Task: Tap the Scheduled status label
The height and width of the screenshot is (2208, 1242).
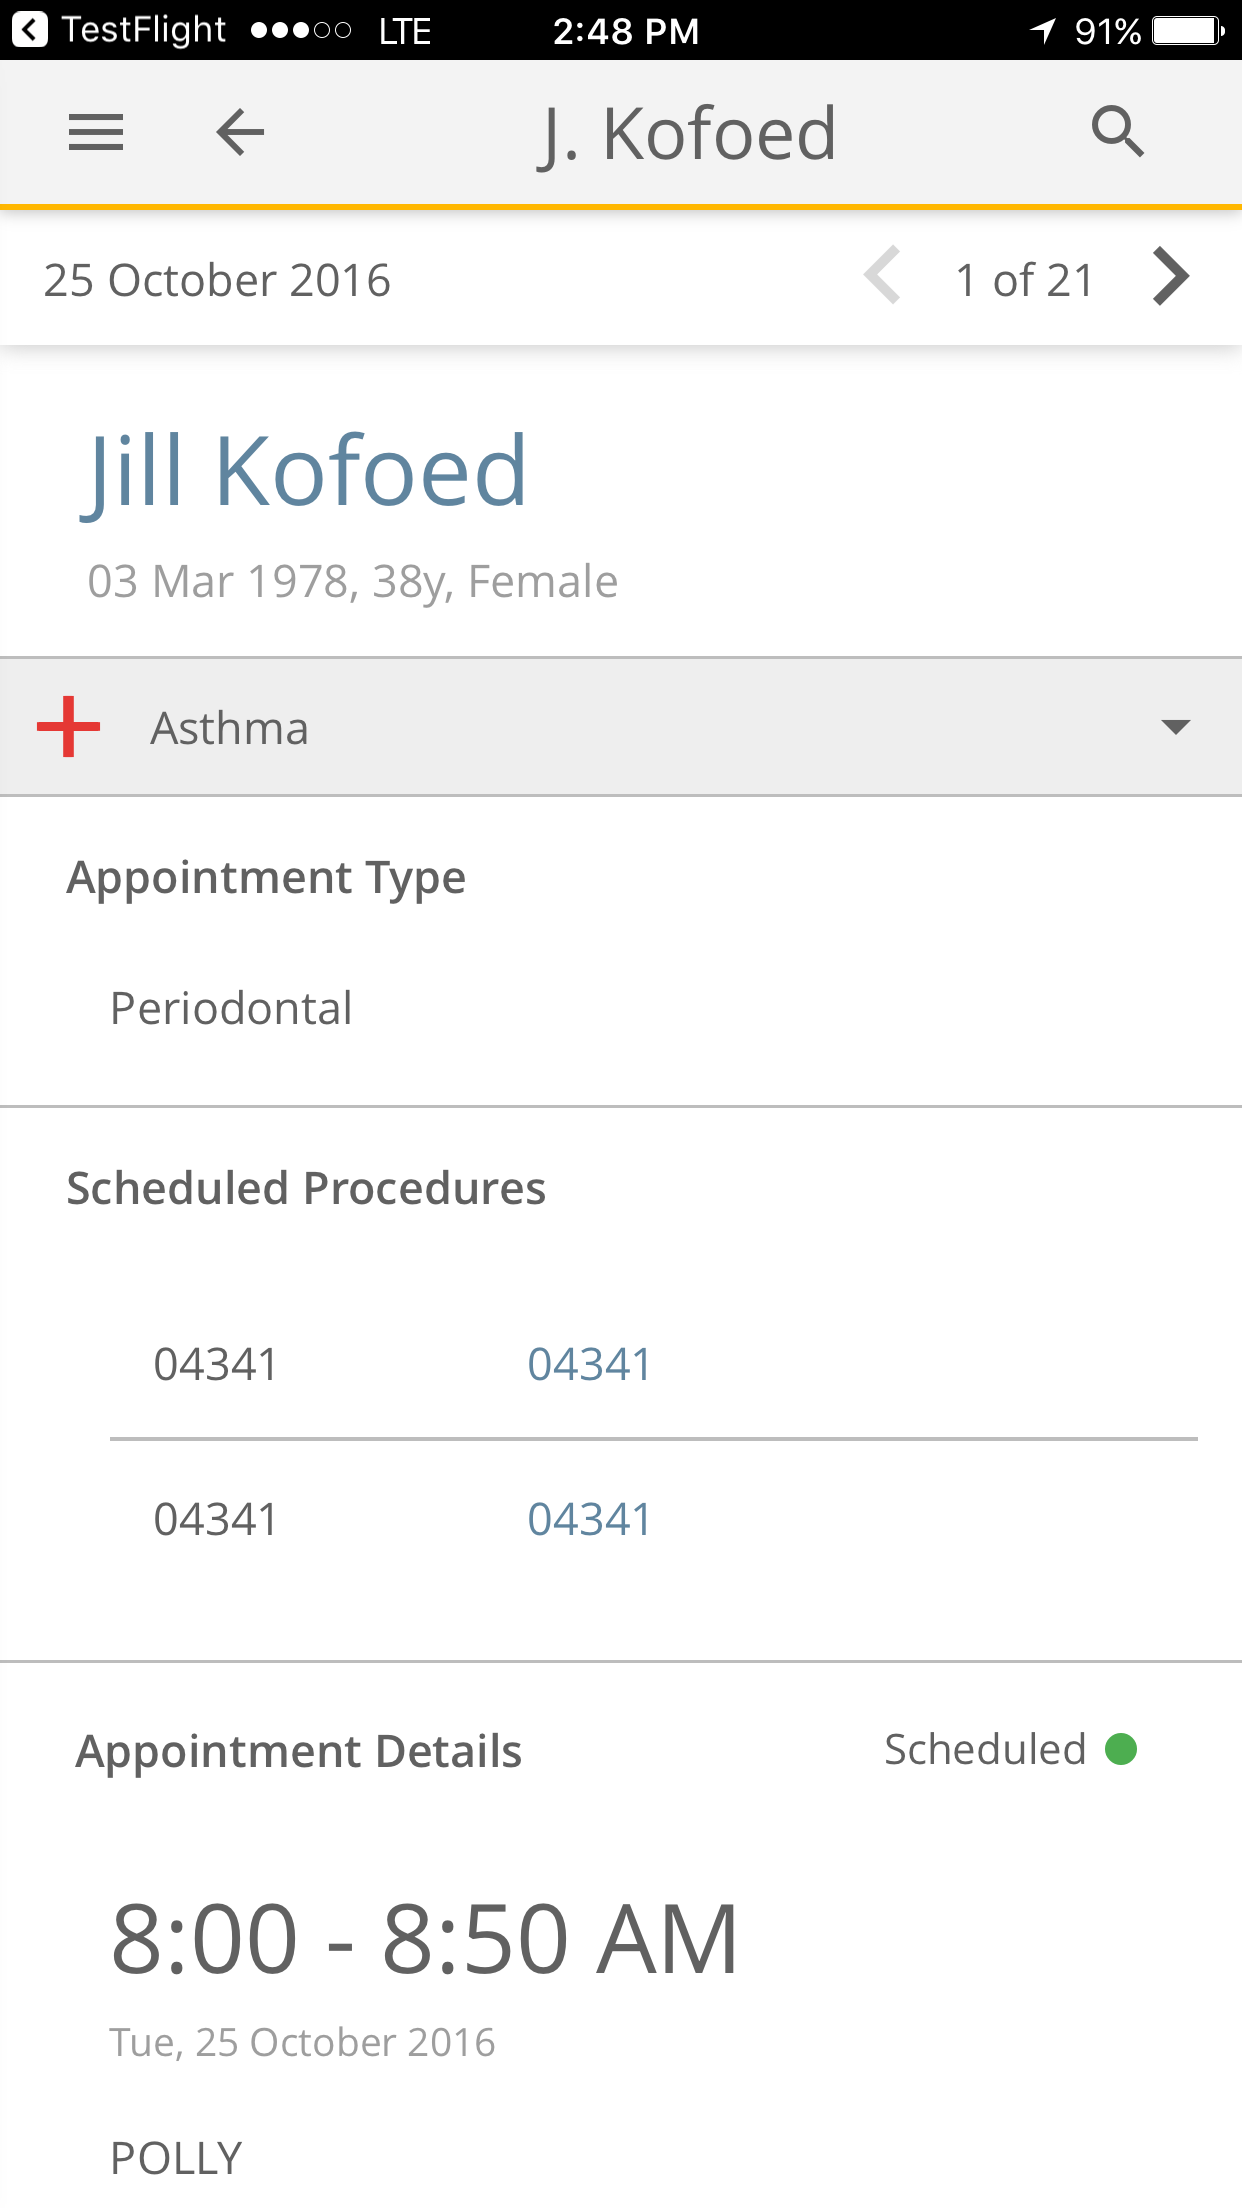Action: click(x=985, y=1749)
